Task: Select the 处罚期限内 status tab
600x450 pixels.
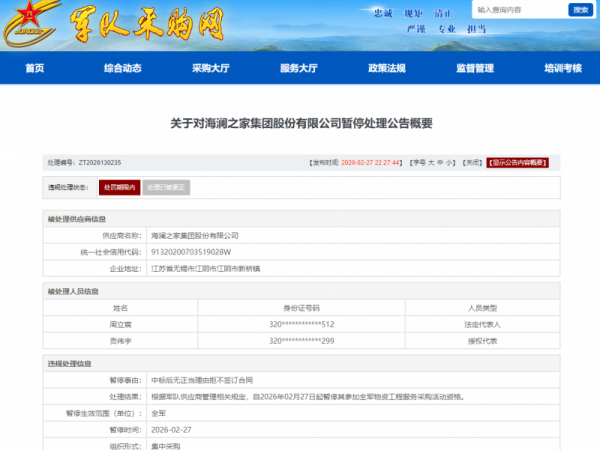Action: [x=119, y=187]
